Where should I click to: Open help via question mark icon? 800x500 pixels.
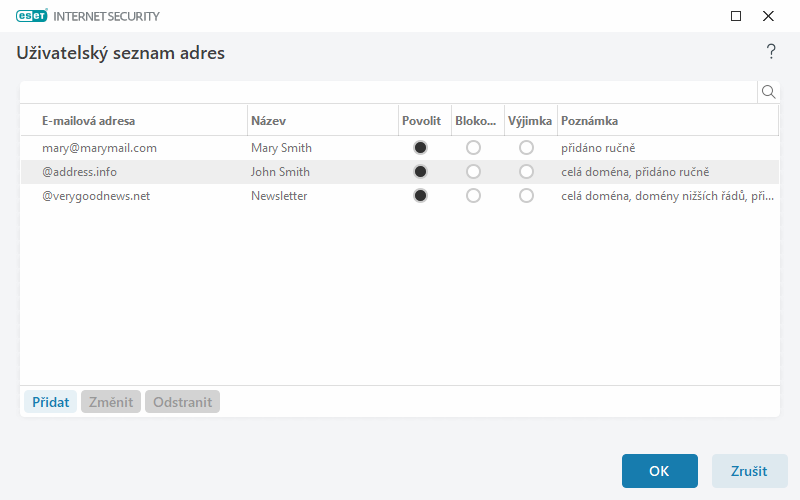click(770, 52)
